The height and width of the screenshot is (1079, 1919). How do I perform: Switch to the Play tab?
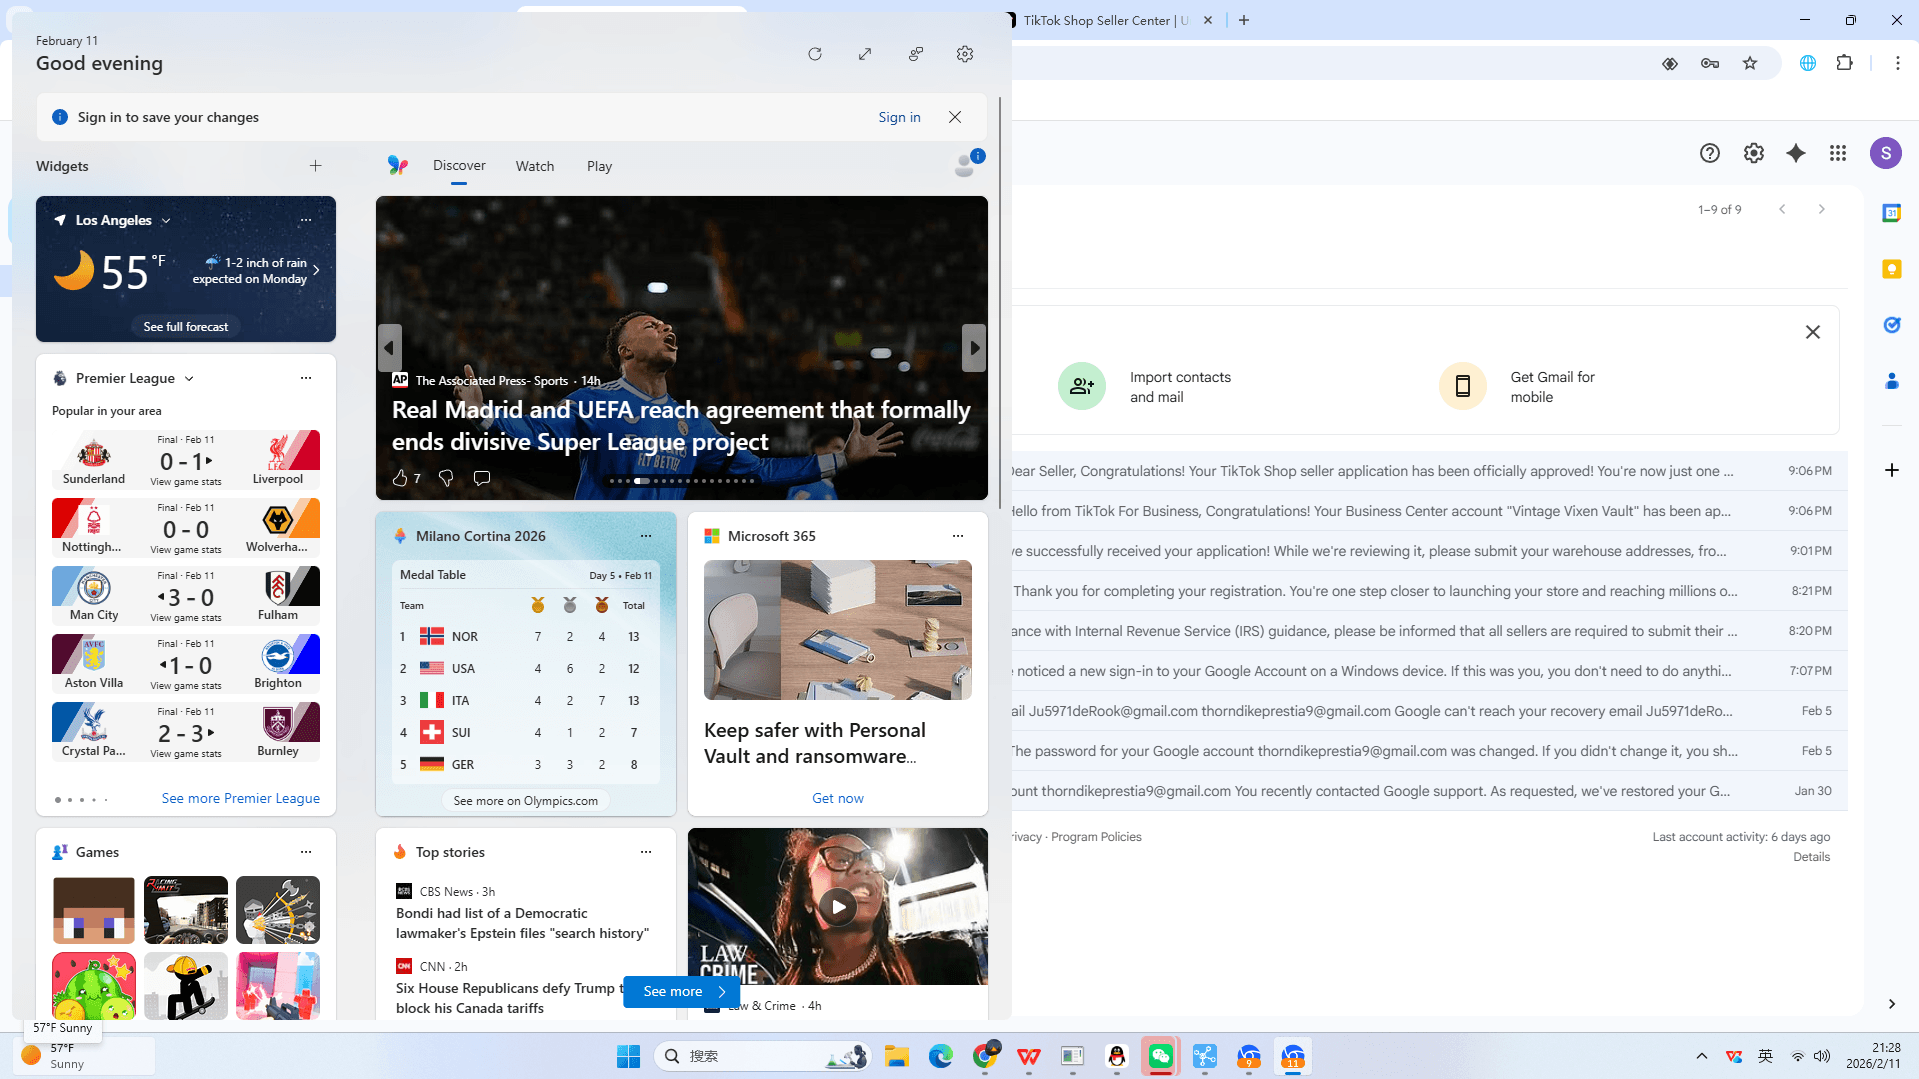pyautogui.click(x=599, y=166)
